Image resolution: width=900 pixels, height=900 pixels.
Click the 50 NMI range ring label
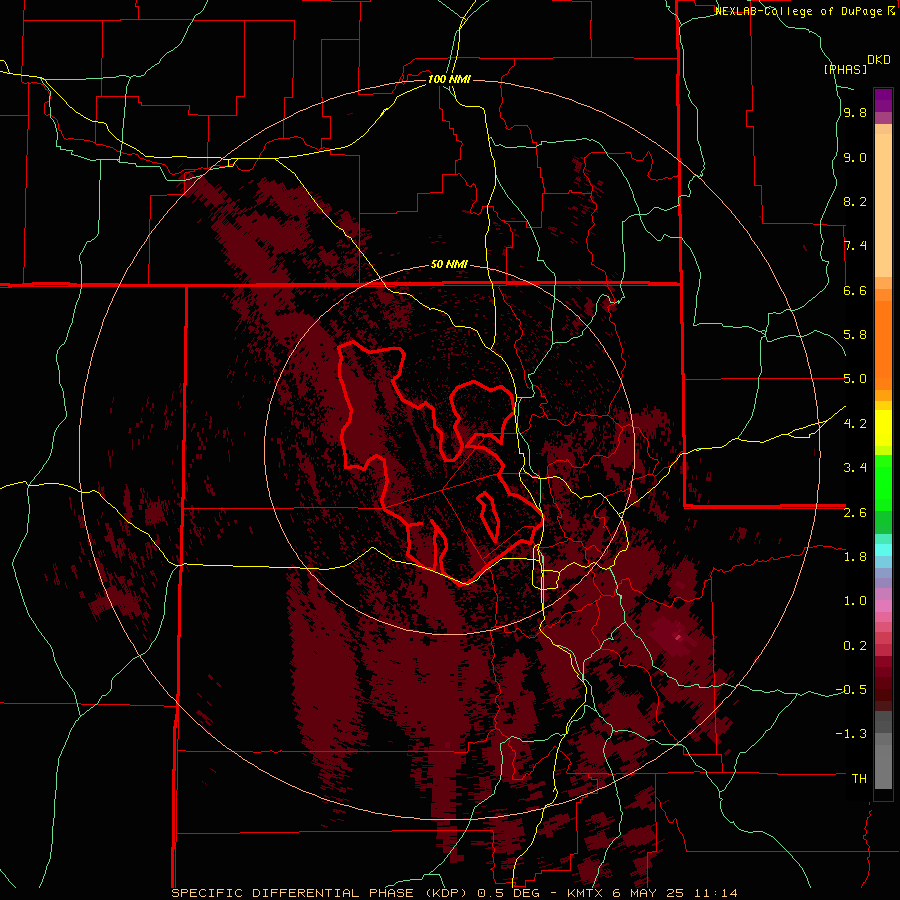coord(449,265)
